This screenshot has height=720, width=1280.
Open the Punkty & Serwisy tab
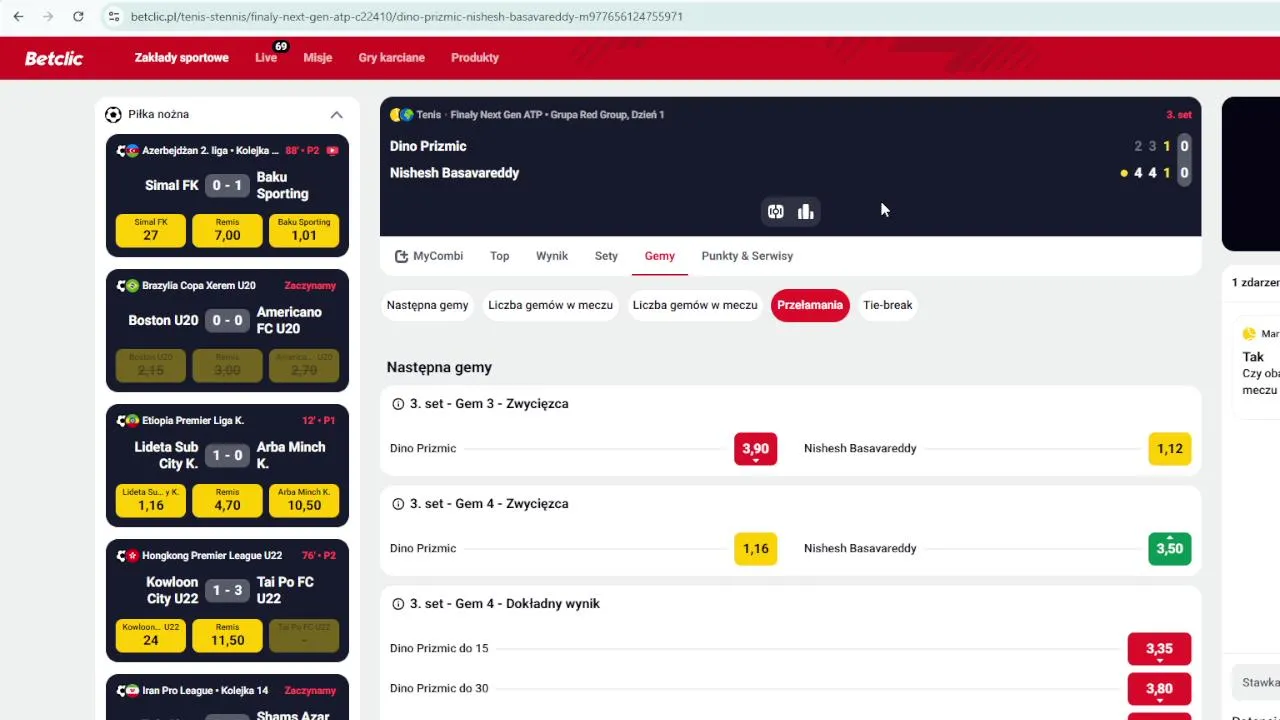747,256
